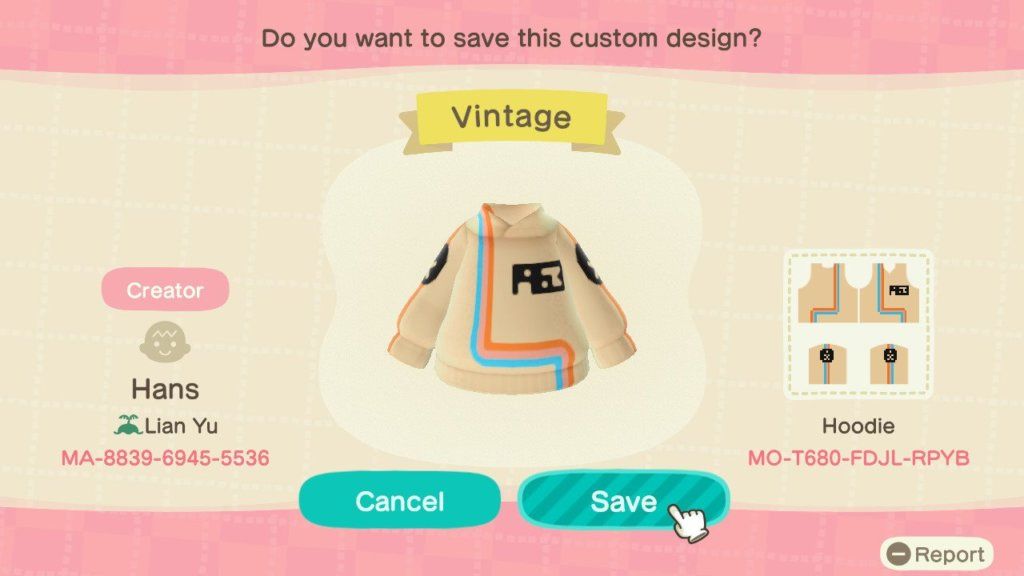1024x576 pixels.
Task: Click design code MO-T680-FDJL-RPYB
Action: (x=858, y=458)
